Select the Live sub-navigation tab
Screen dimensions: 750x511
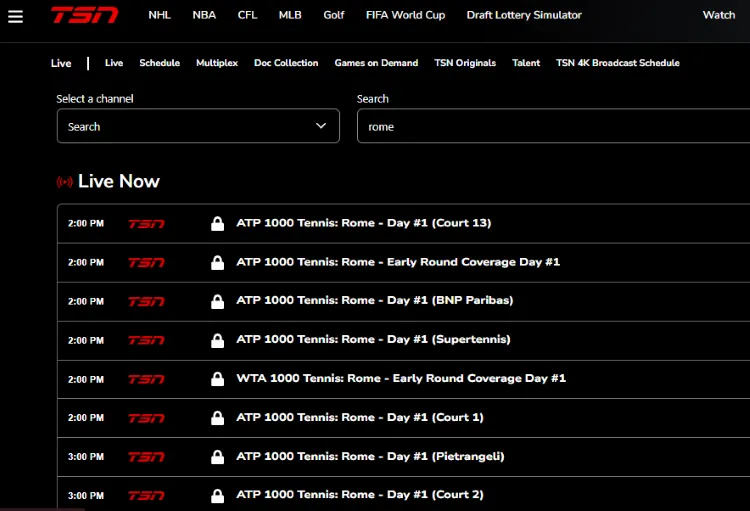(114, 63)
